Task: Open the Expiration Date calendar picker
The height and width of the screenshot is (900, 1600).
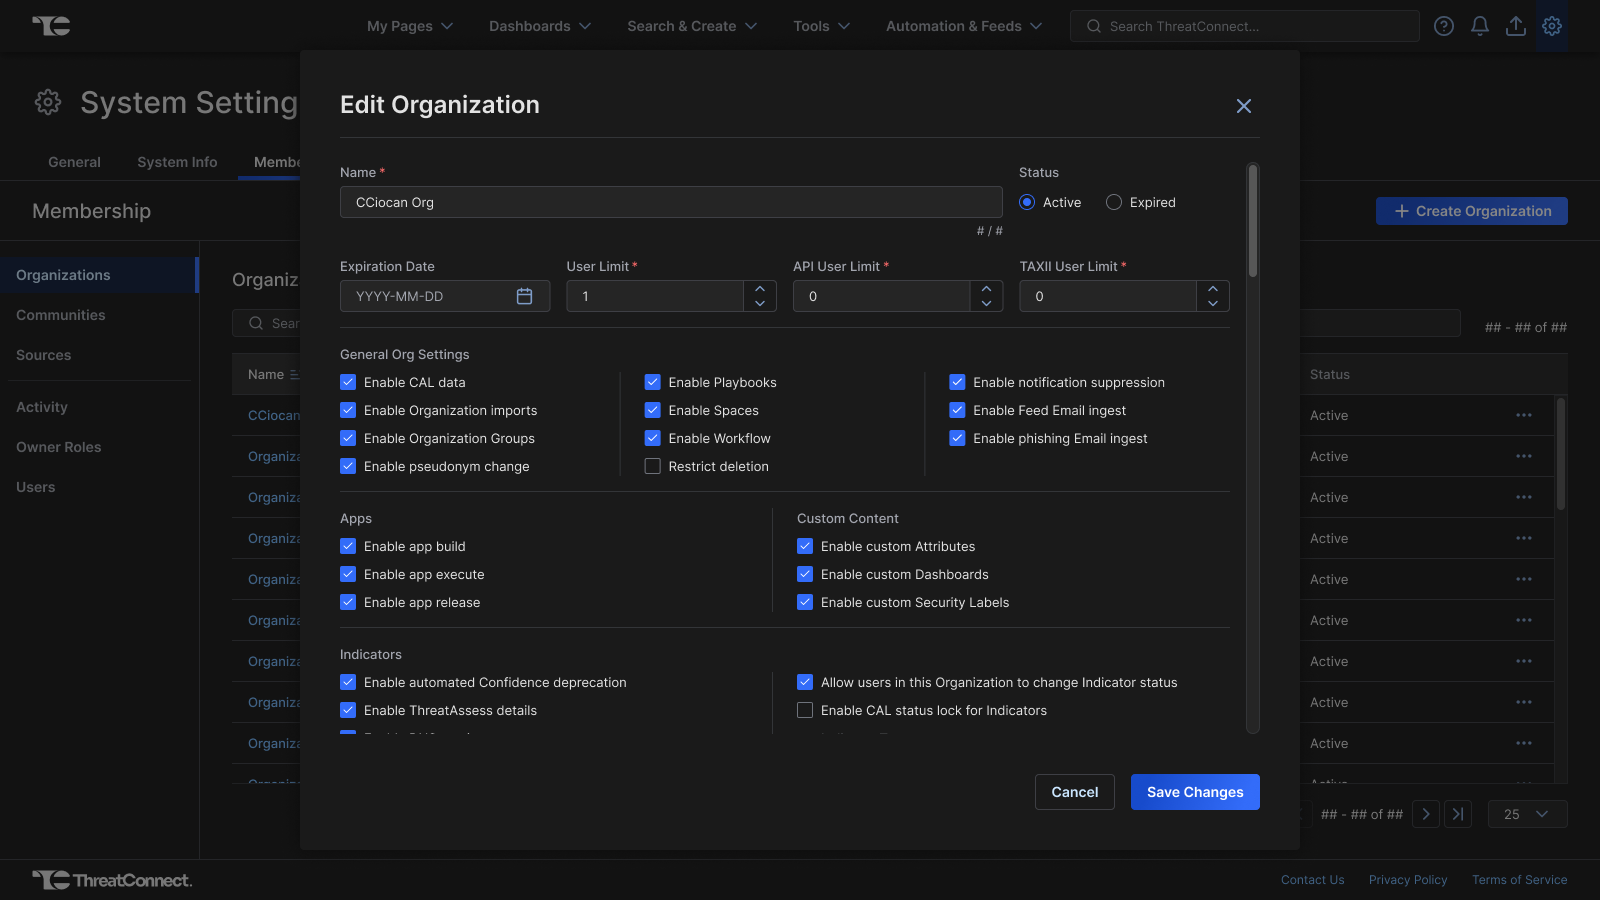Action: point(524,296)
